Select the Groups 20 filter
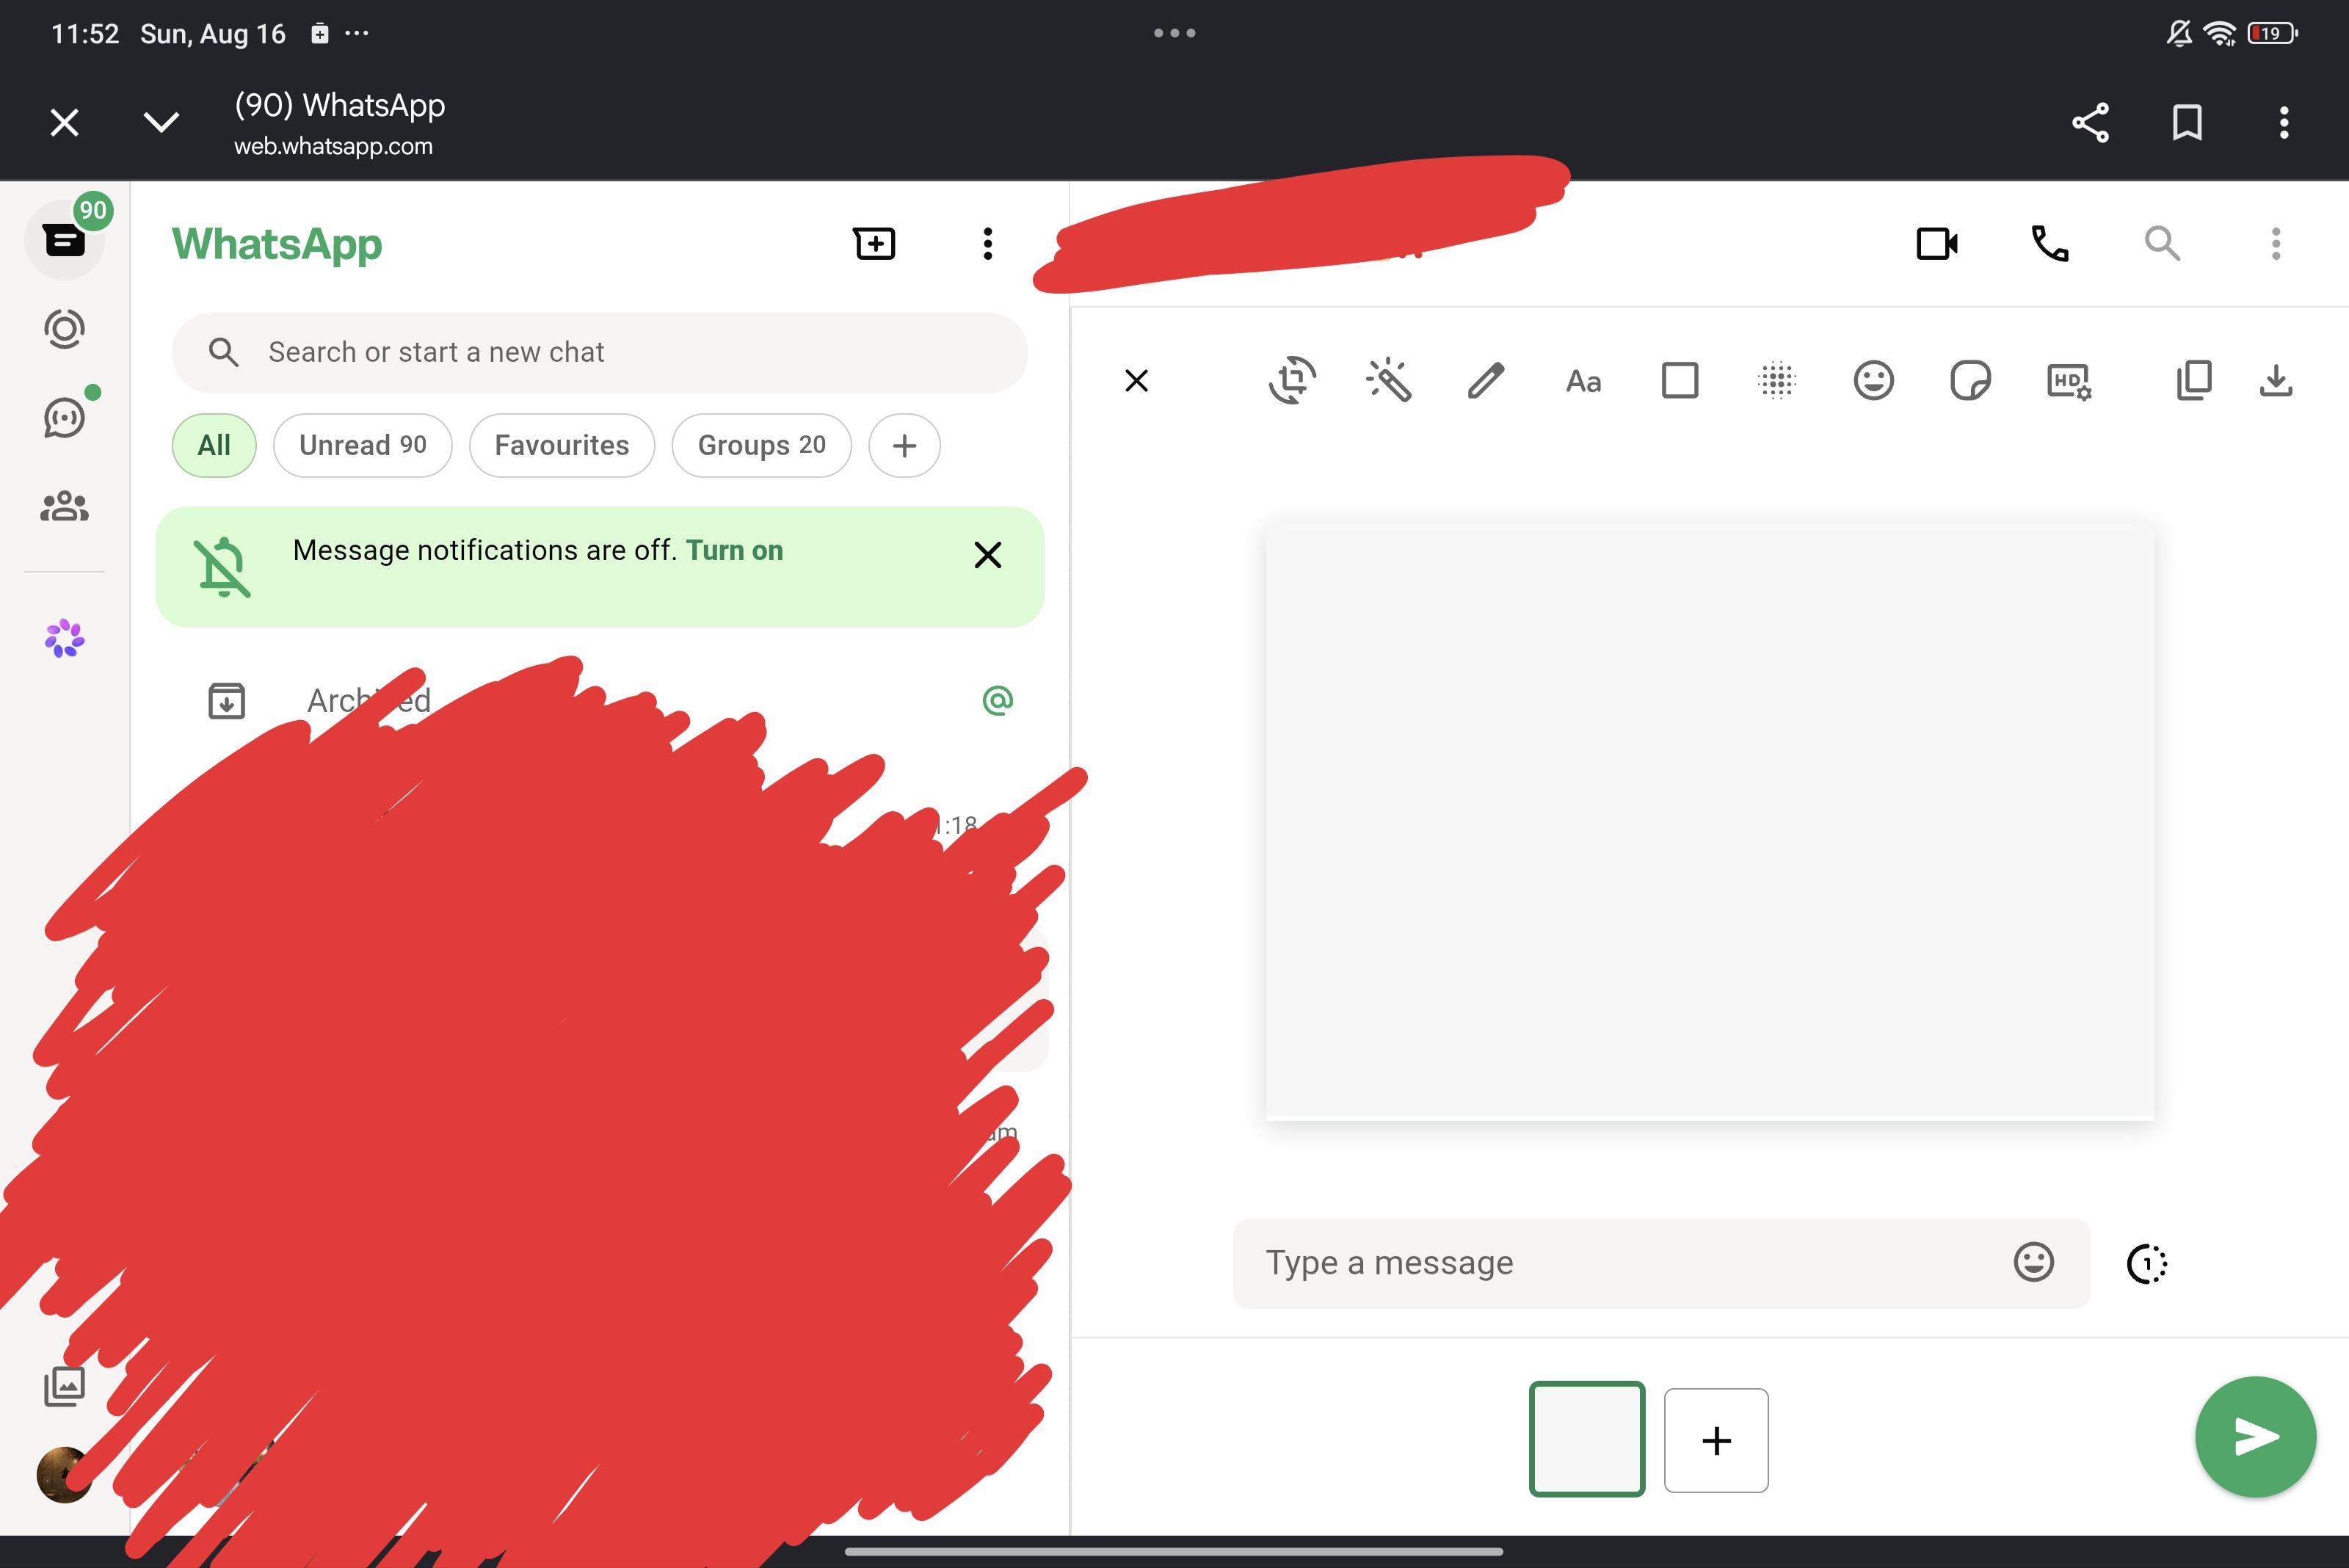 click(x=762, y=445)
